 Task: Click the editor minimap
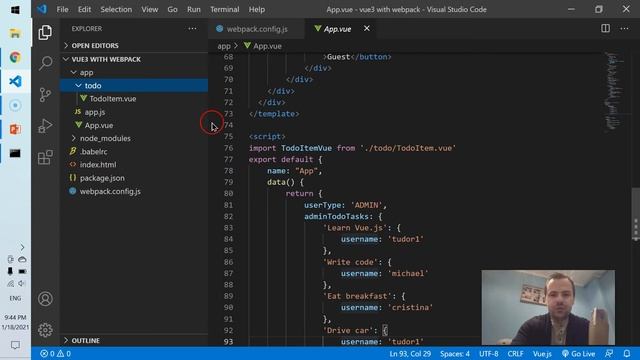[x=614, y=91]
